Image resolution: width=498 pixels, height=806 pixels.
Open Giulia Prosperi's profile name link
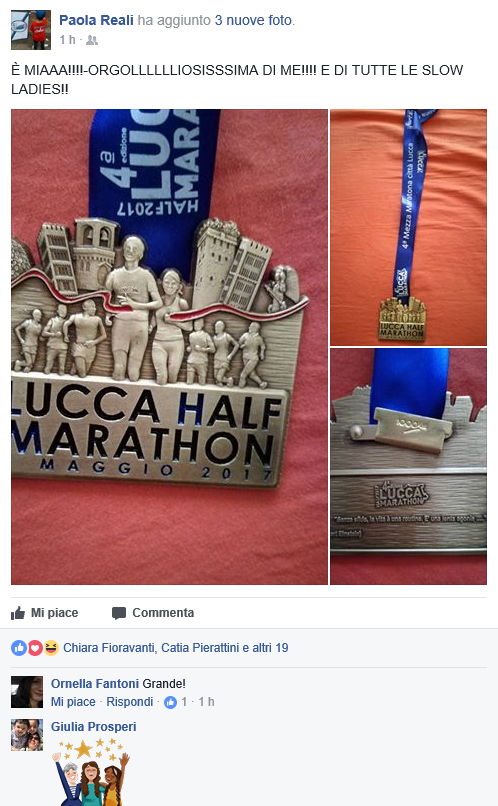tap(94, 727)
